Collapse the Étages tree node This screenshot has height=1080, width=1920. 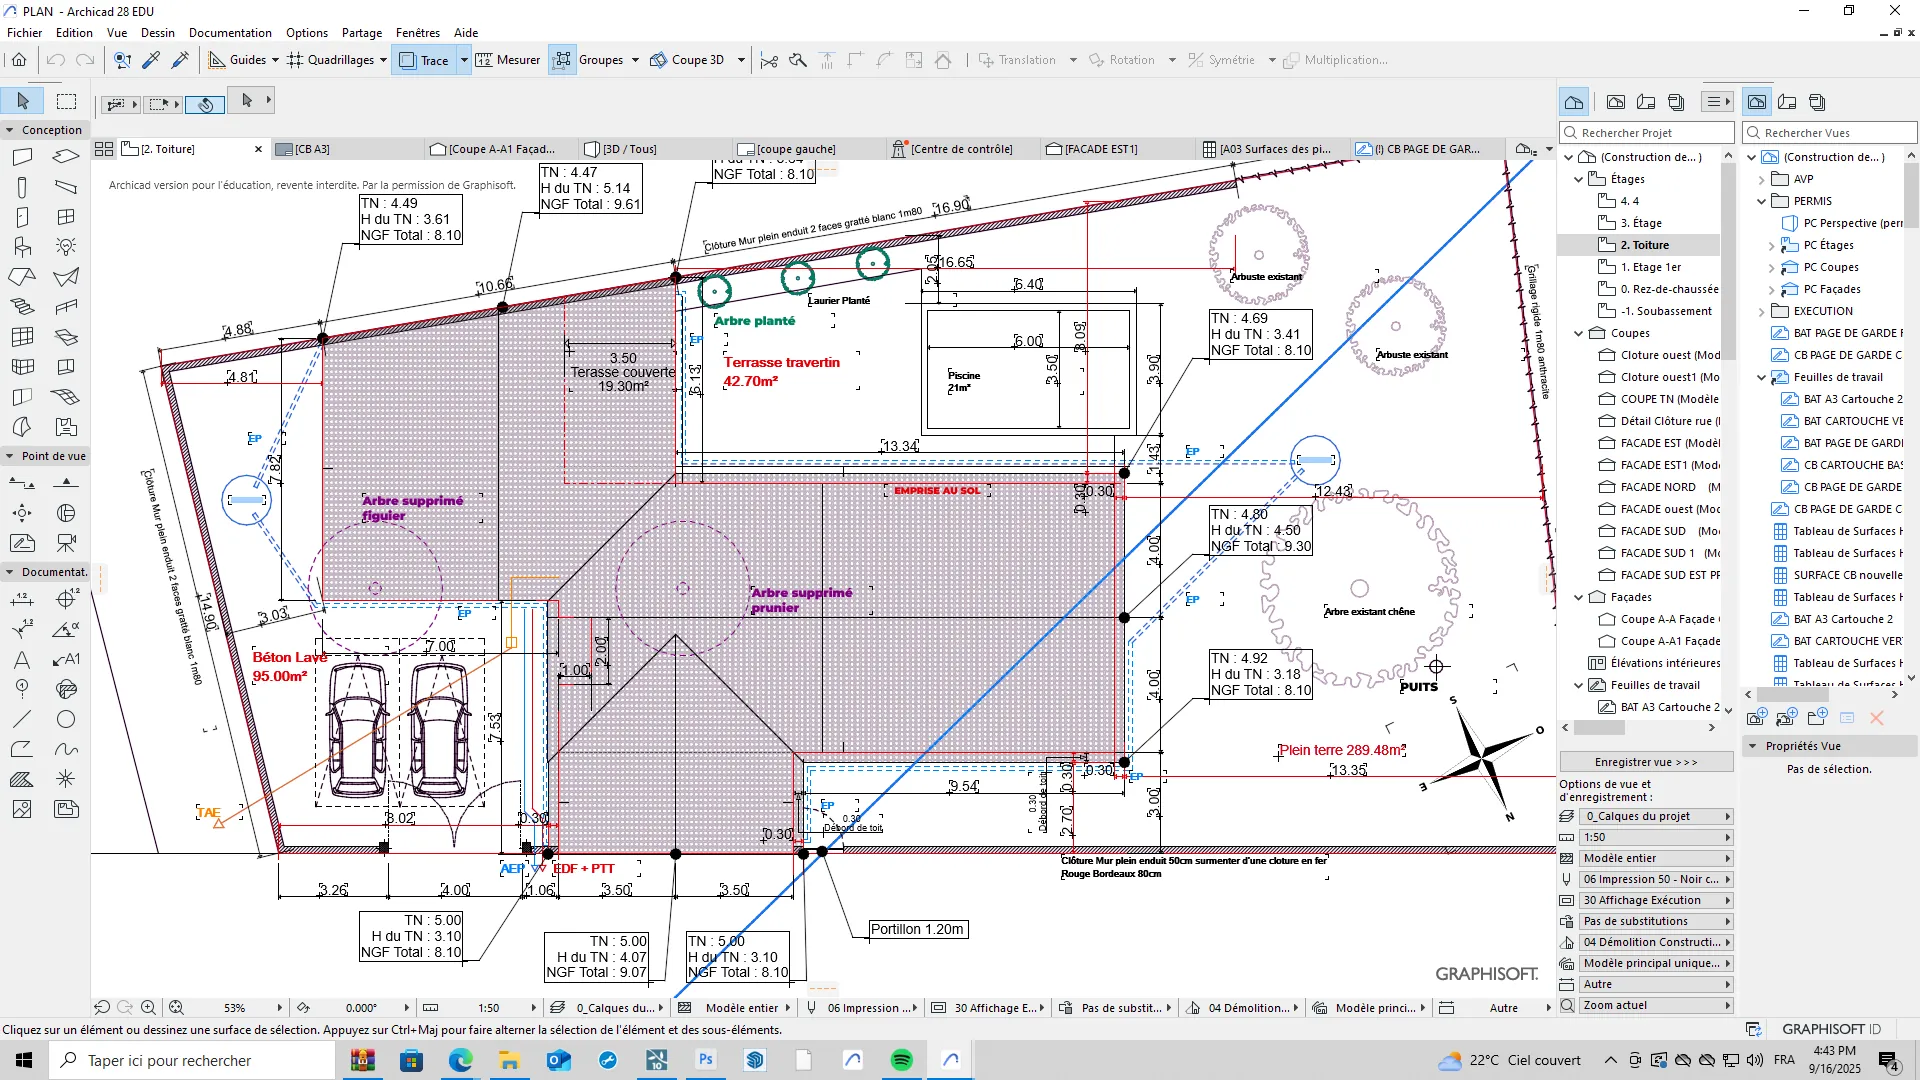coord(1579,179)
